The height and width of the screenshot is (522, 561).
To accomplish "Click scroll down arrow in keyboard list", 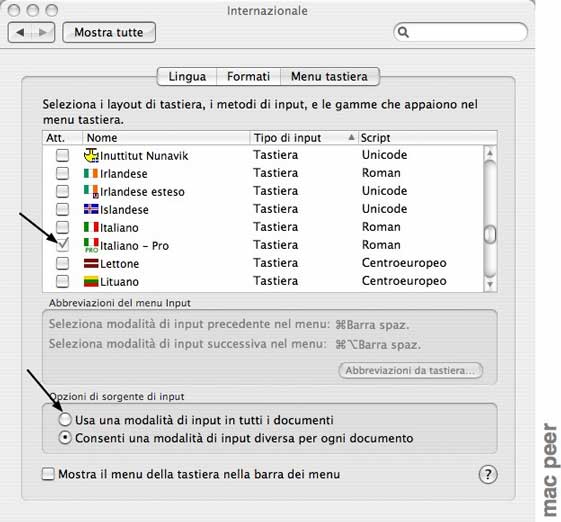I will (x=490, y=284).
